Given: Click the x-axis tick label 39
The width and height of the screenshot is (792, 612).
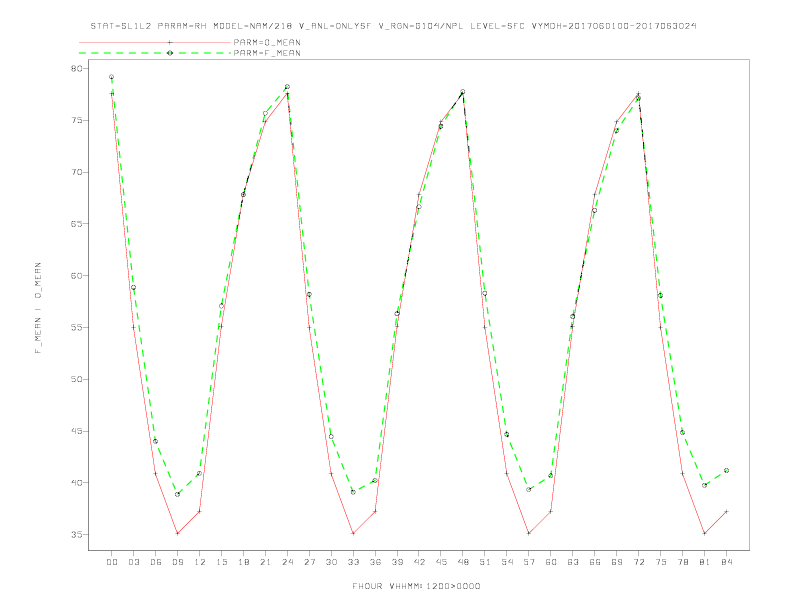Looking at the screenshot, I should tap(397, 562).
